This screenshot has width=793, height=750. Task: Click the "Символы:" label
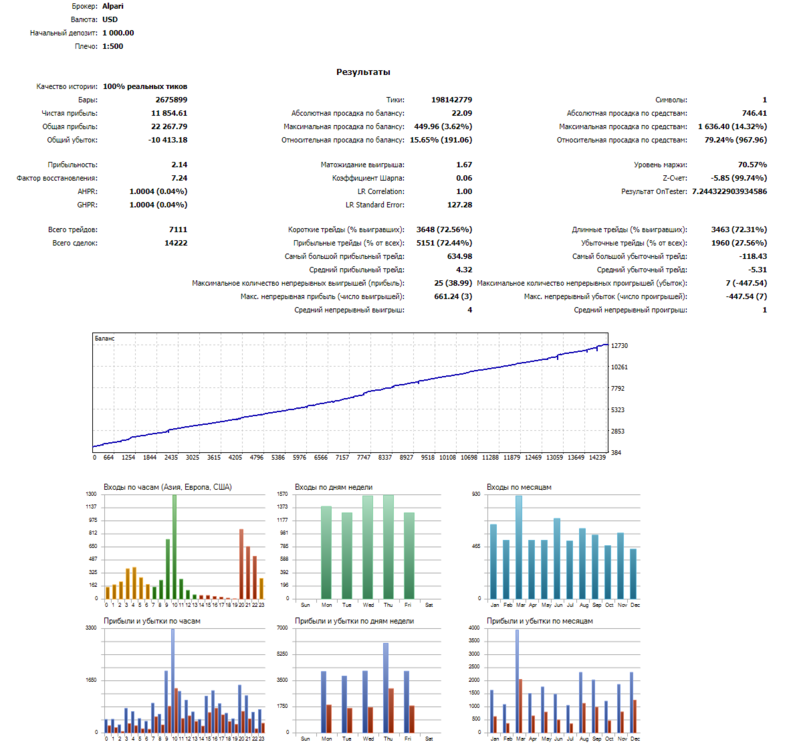pyautogui.click(x=671, y=100)
